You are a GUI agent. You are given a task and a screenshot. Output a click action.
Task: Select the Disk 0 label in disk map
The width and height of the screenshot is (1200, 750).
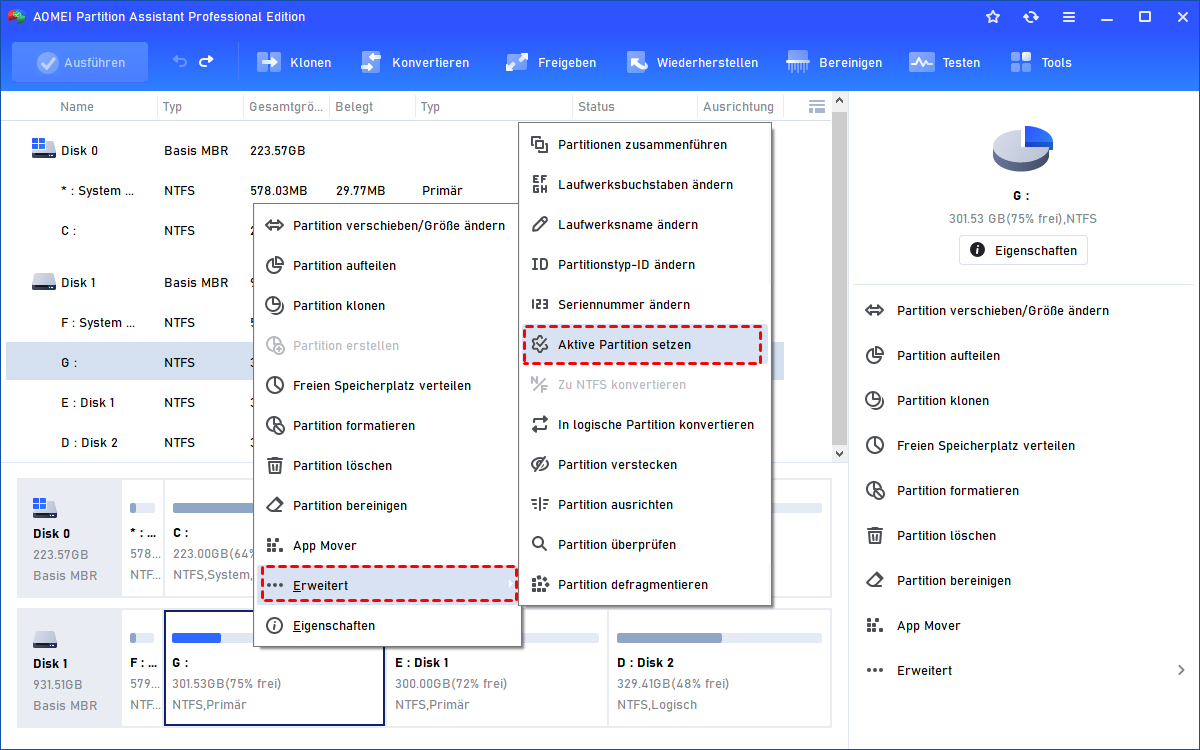coord(69,536)
